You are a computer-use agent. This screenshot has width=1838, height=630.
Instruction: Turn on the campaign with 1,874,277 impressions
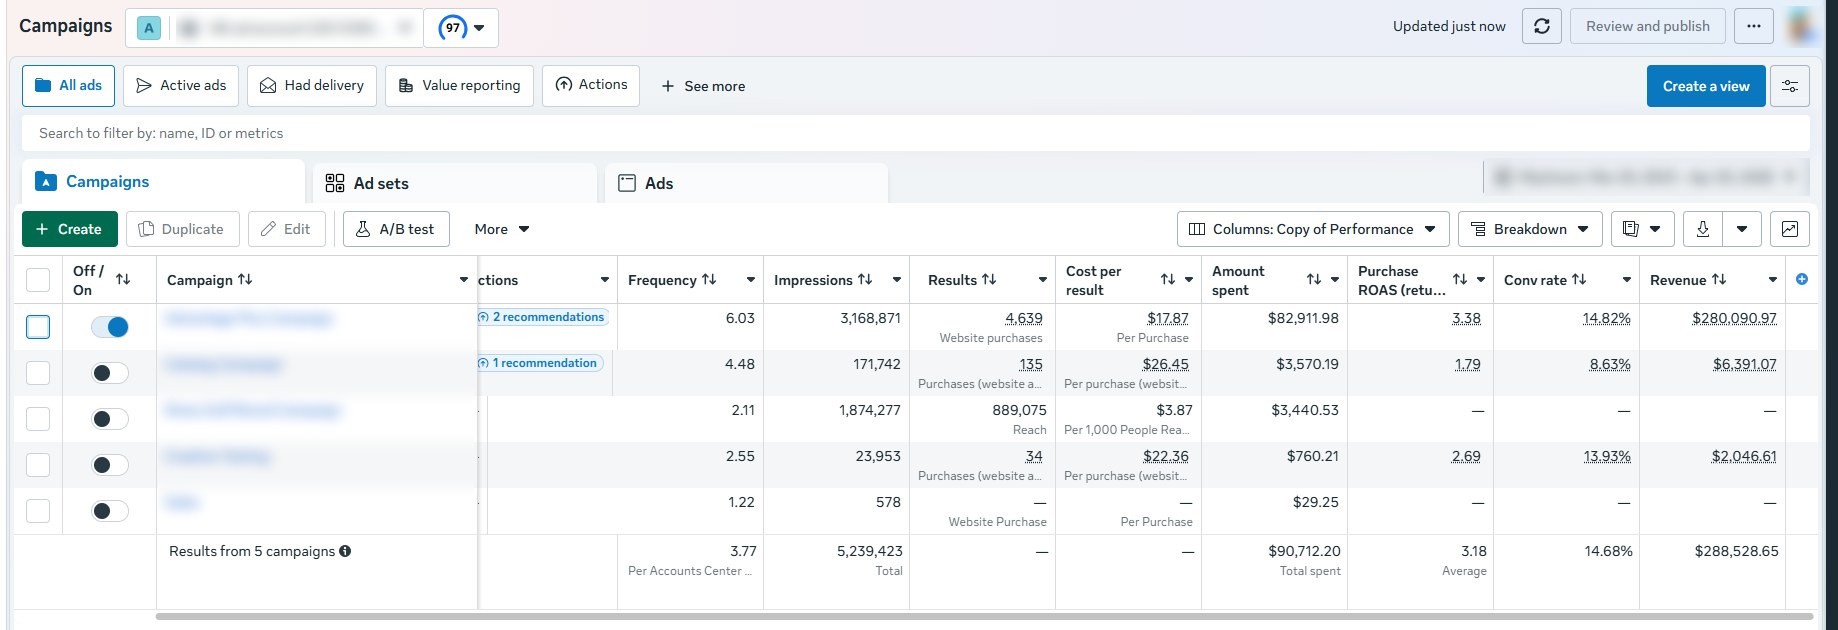click(x=110, y=419)
